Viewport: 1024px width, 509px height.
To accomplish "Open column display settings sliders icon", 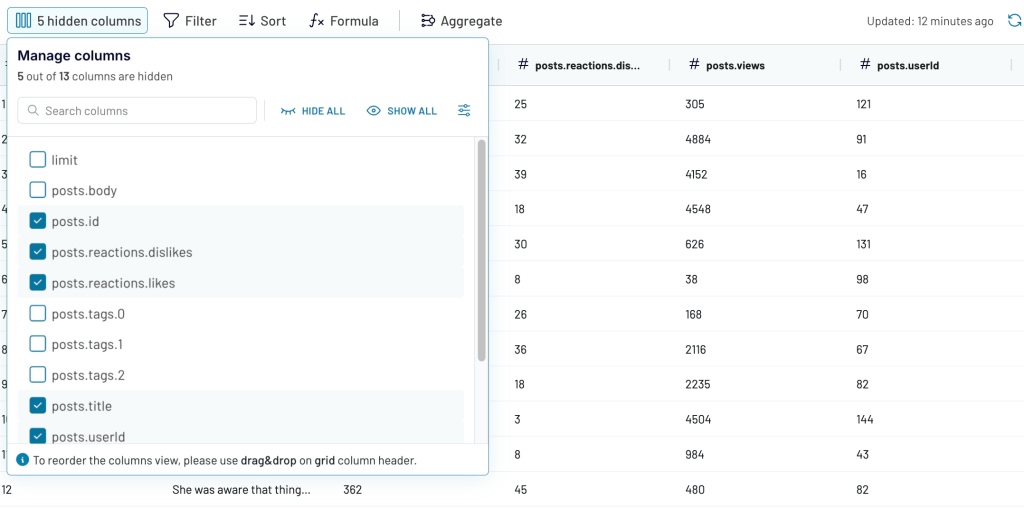I will [x=464, y=110].
